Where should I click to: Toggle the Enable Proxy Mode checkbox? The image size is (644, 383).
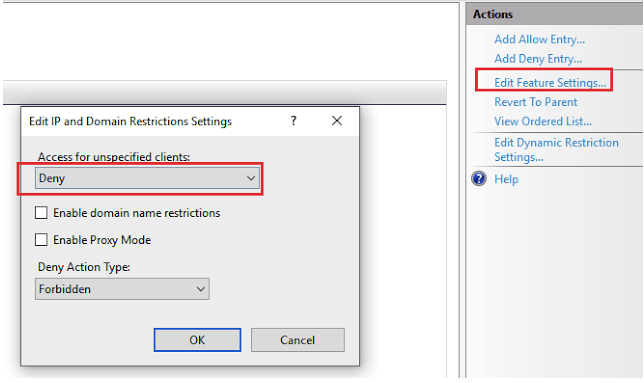click(41, 239)
